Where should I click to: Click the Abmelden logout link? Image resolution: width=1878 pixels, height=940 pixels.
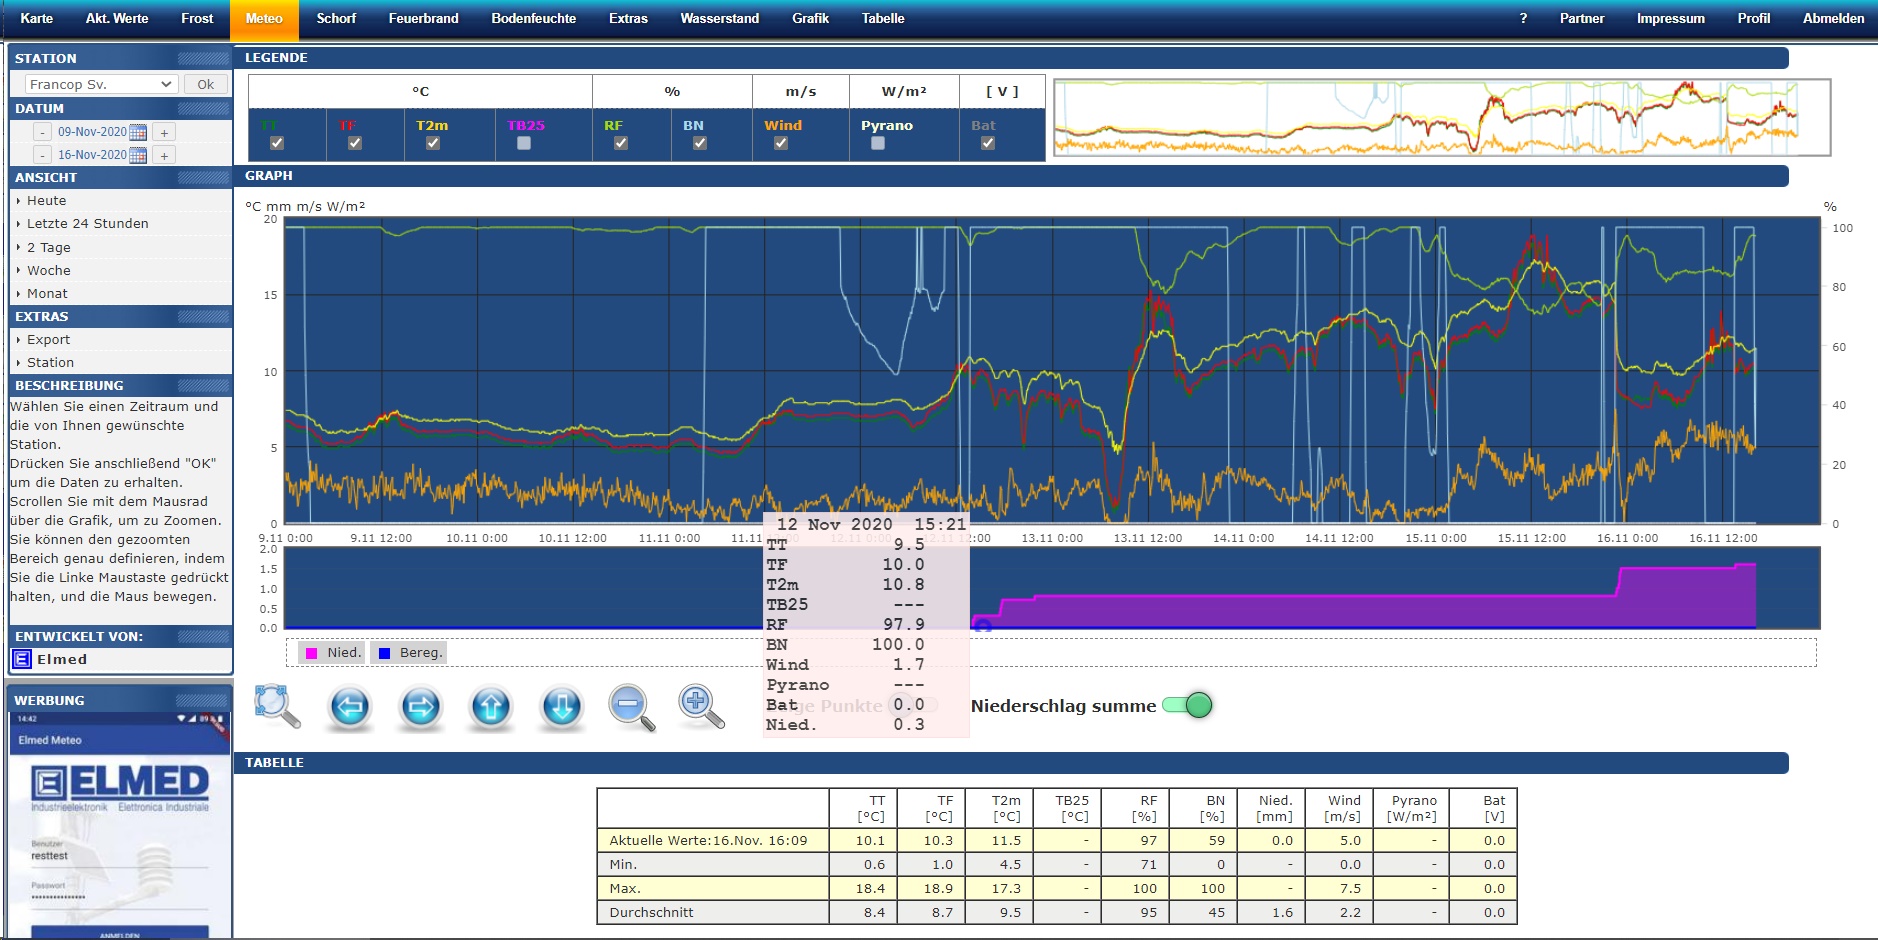(1832, 18)
